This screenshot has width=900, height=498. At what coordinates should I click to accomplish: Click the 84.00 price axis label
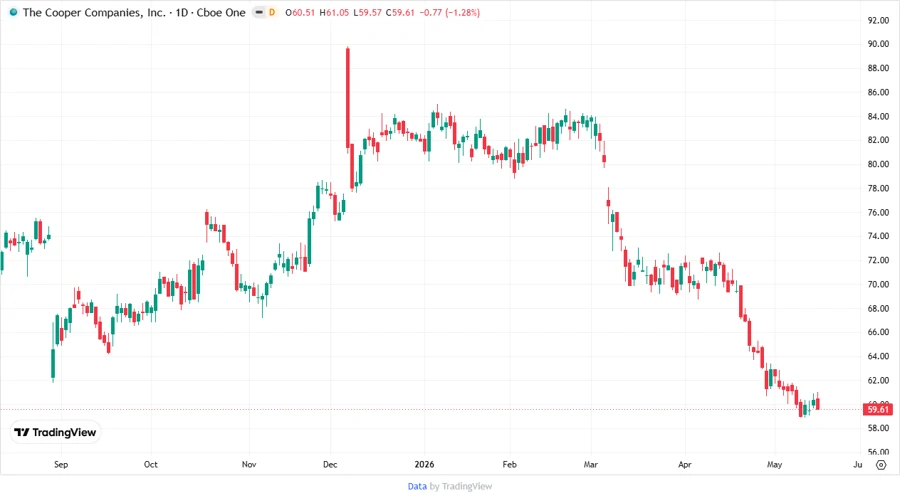tap(878, 116)
